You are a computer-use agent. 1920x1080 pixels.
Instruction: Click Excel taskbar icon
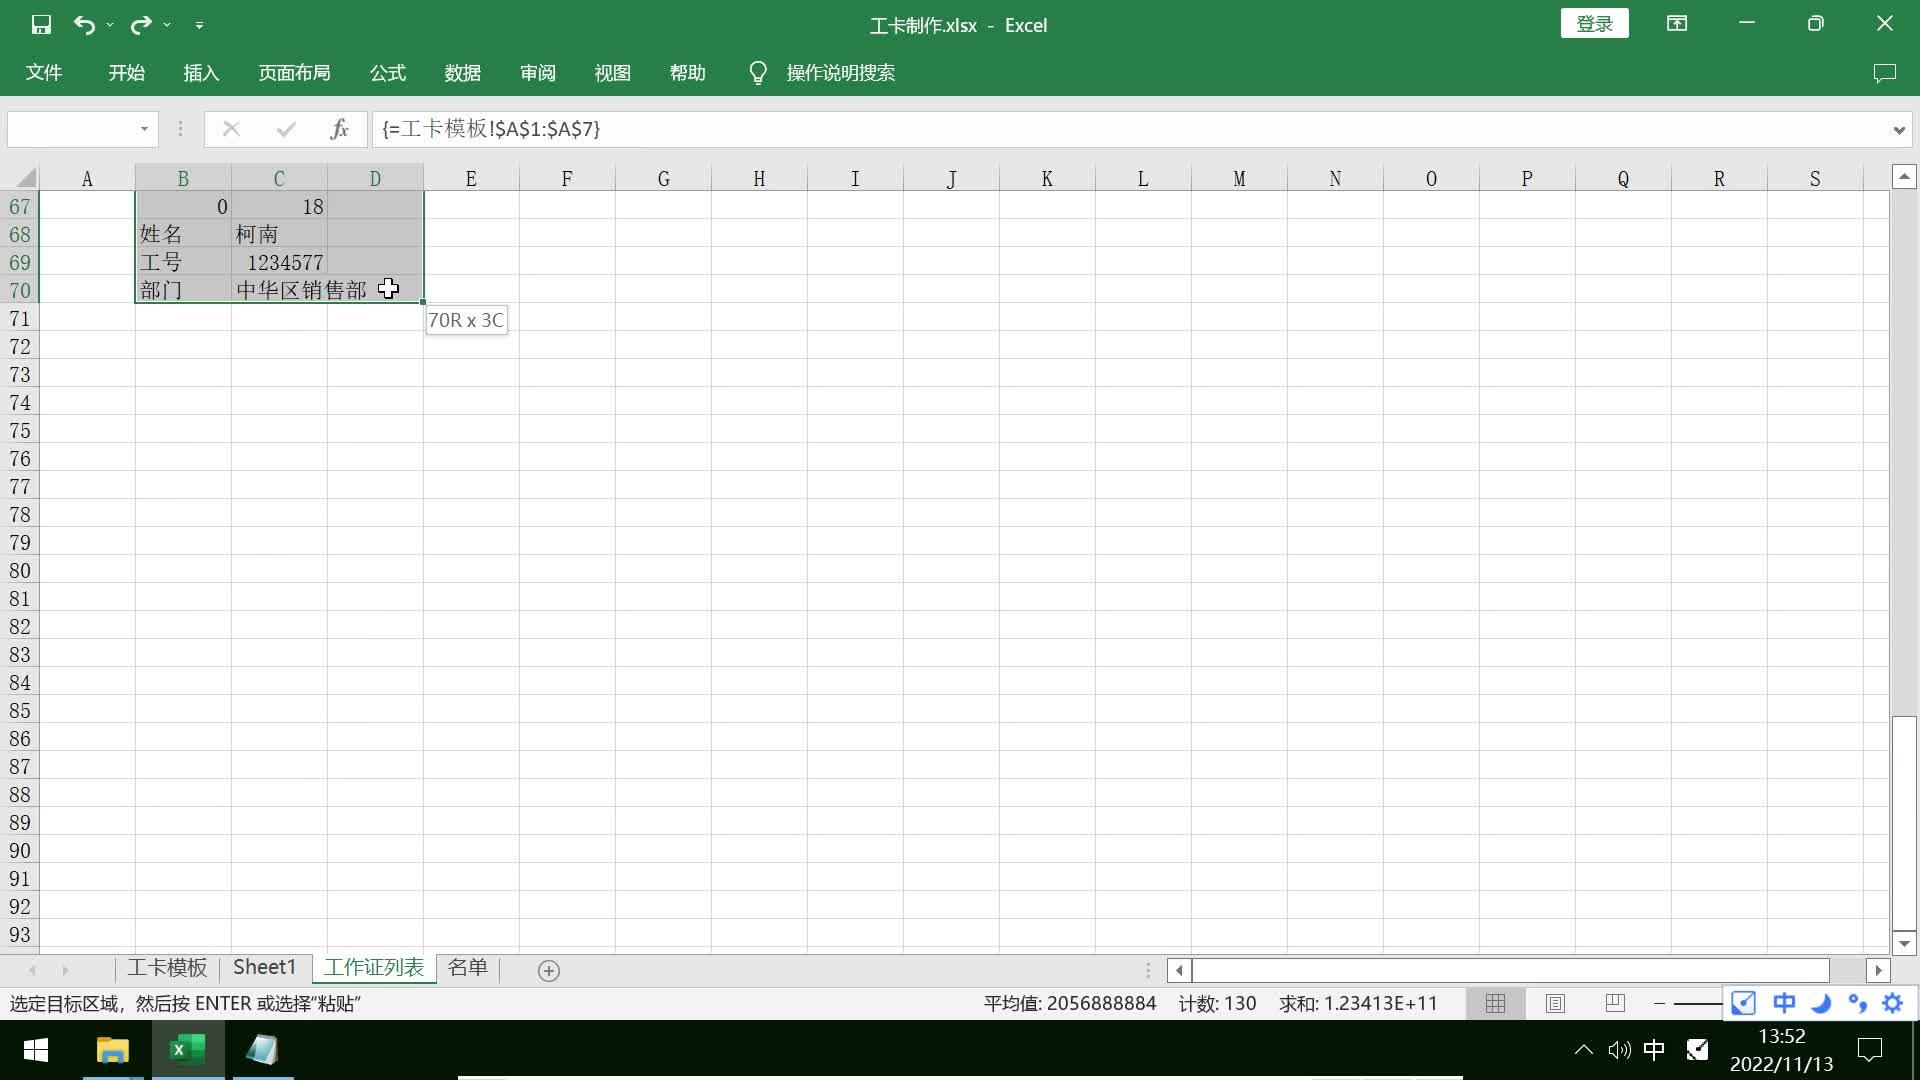point(187,1050)
